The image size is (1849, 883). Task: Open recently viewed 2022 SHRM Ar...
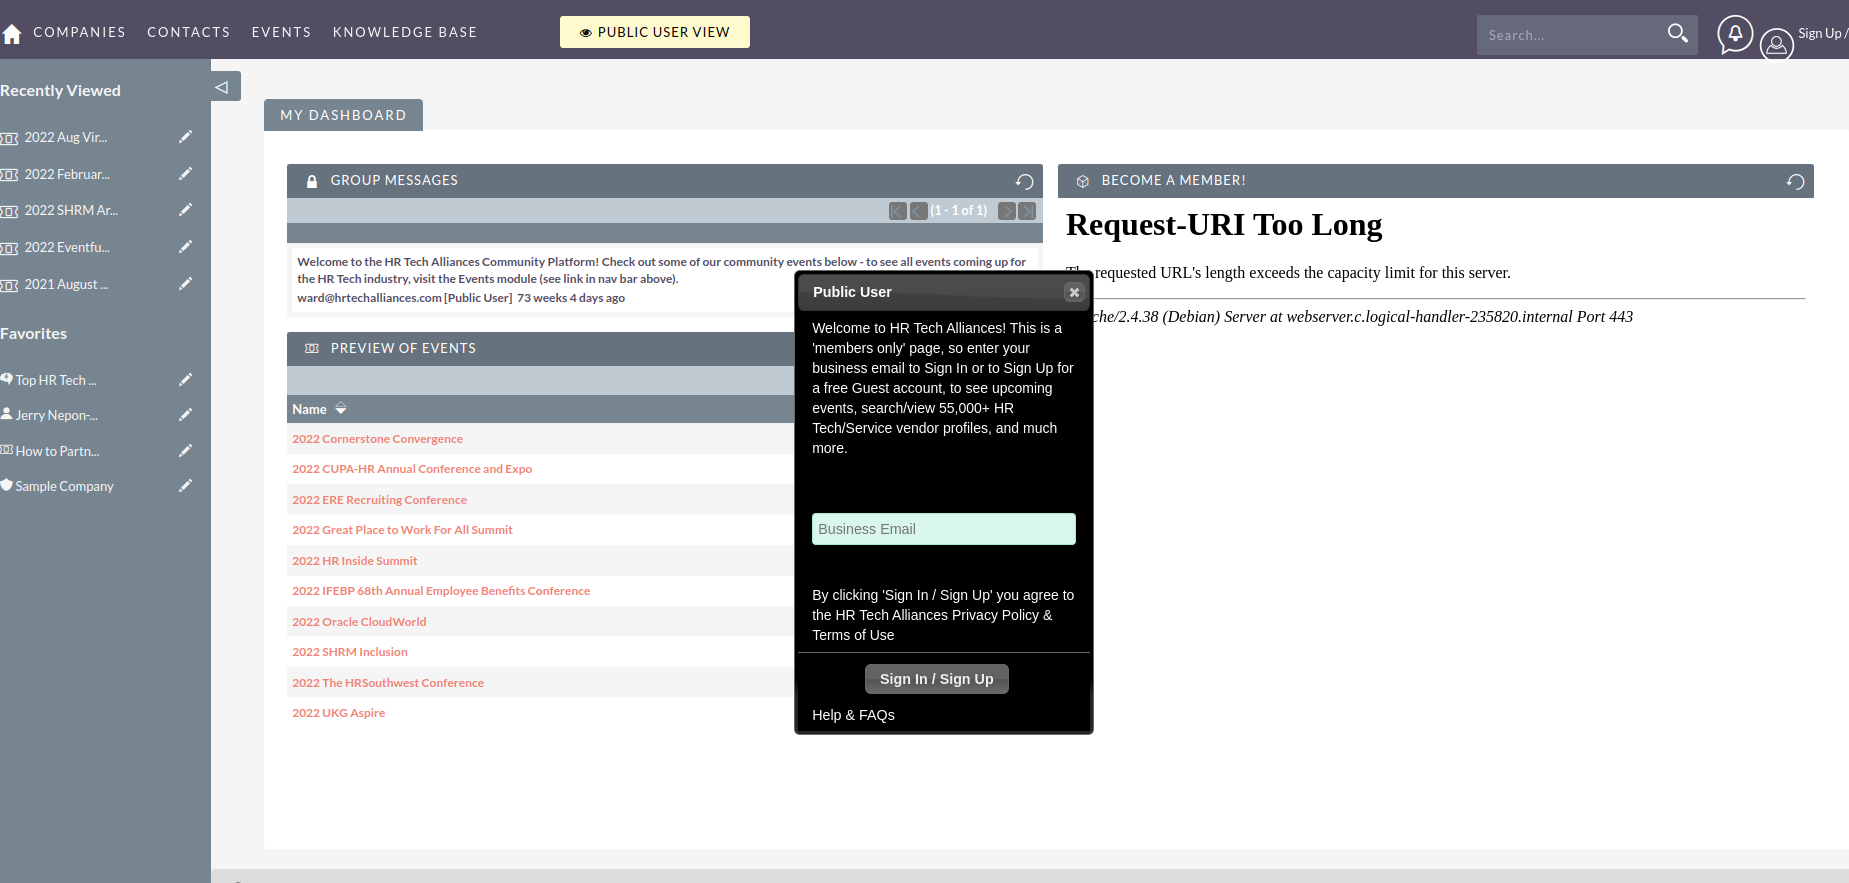(x=71, y=210)
